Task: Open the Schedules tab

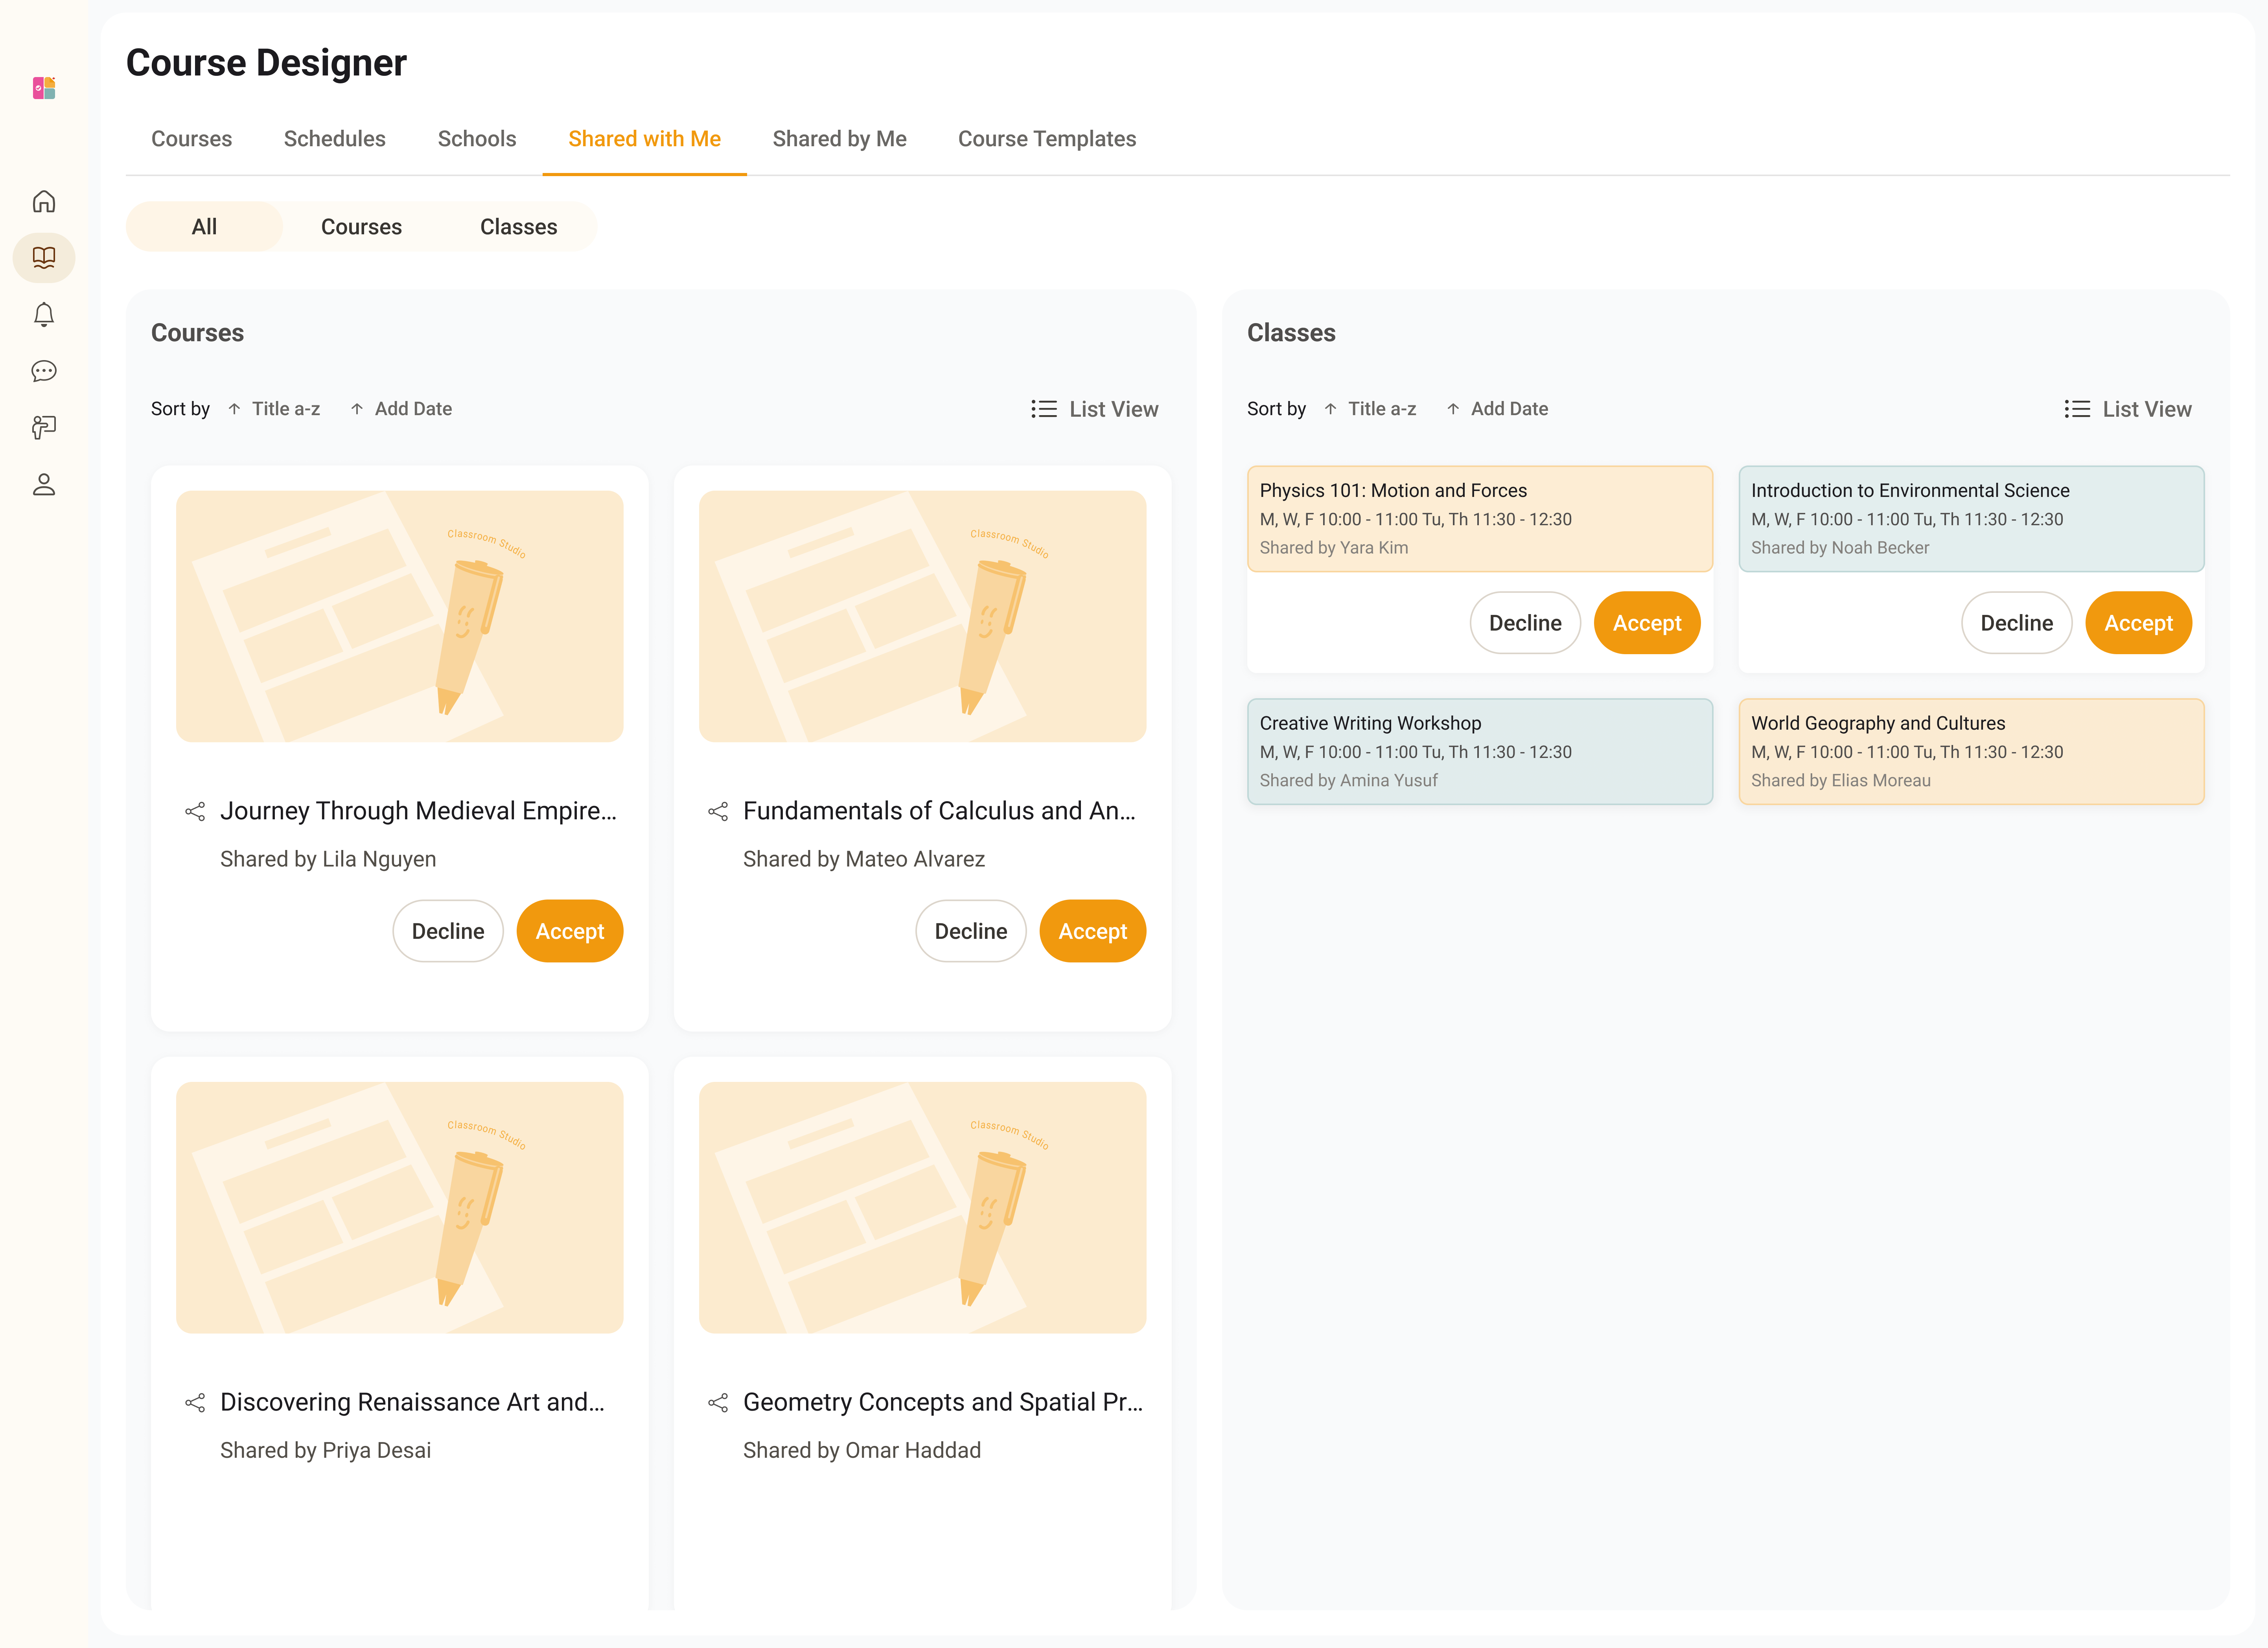Action: pyautogui.click(x=335, y=139)
